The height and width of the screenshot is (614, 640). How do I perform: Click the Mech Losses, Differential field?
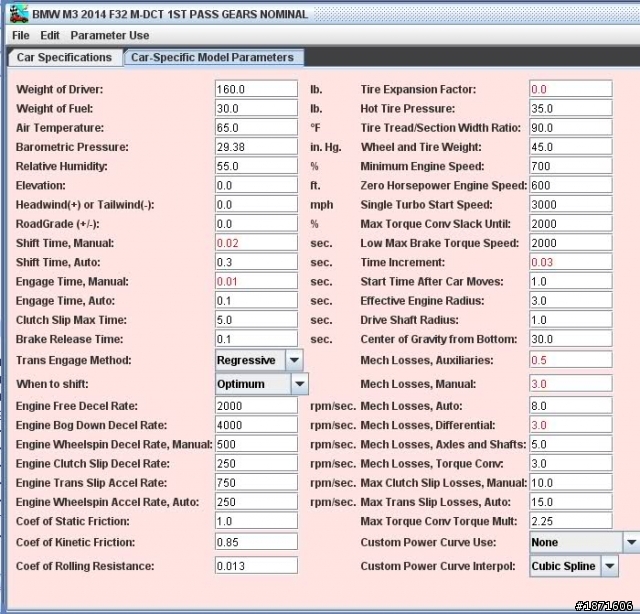tap(571, 425)
